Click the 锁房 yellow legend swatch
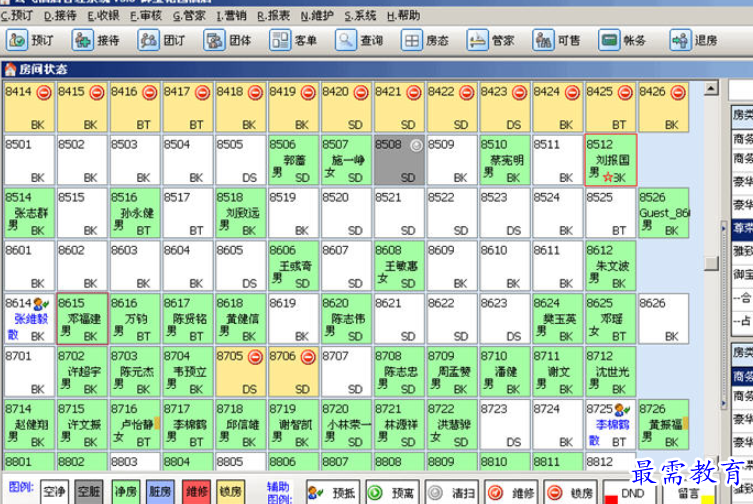The image size is (753, 504). tap(231, 492)
